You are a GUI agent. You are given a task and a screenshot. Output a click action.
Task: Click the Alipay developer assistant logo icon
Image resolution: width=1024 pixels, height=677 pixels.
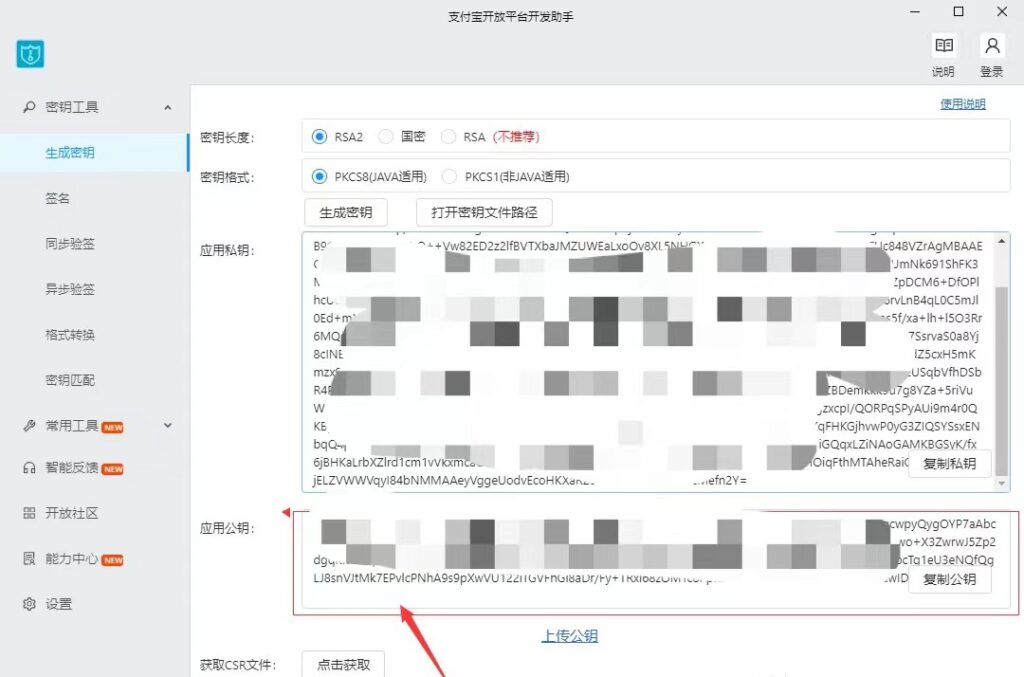point(29,55)
